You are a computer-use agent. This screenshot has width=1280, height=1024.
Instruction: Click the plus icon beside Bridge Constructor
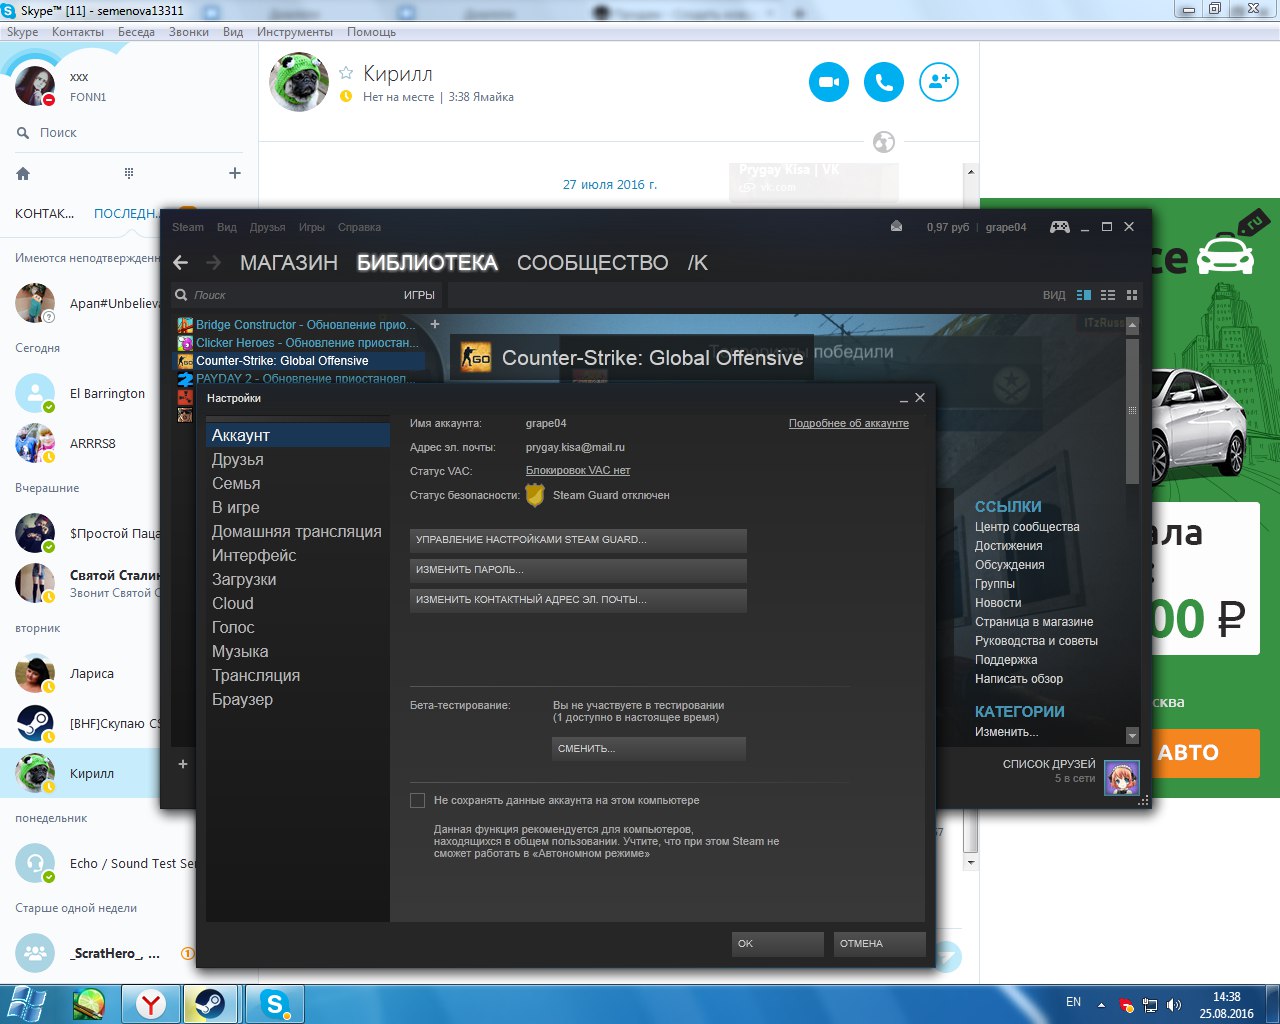tap(435, 324)
